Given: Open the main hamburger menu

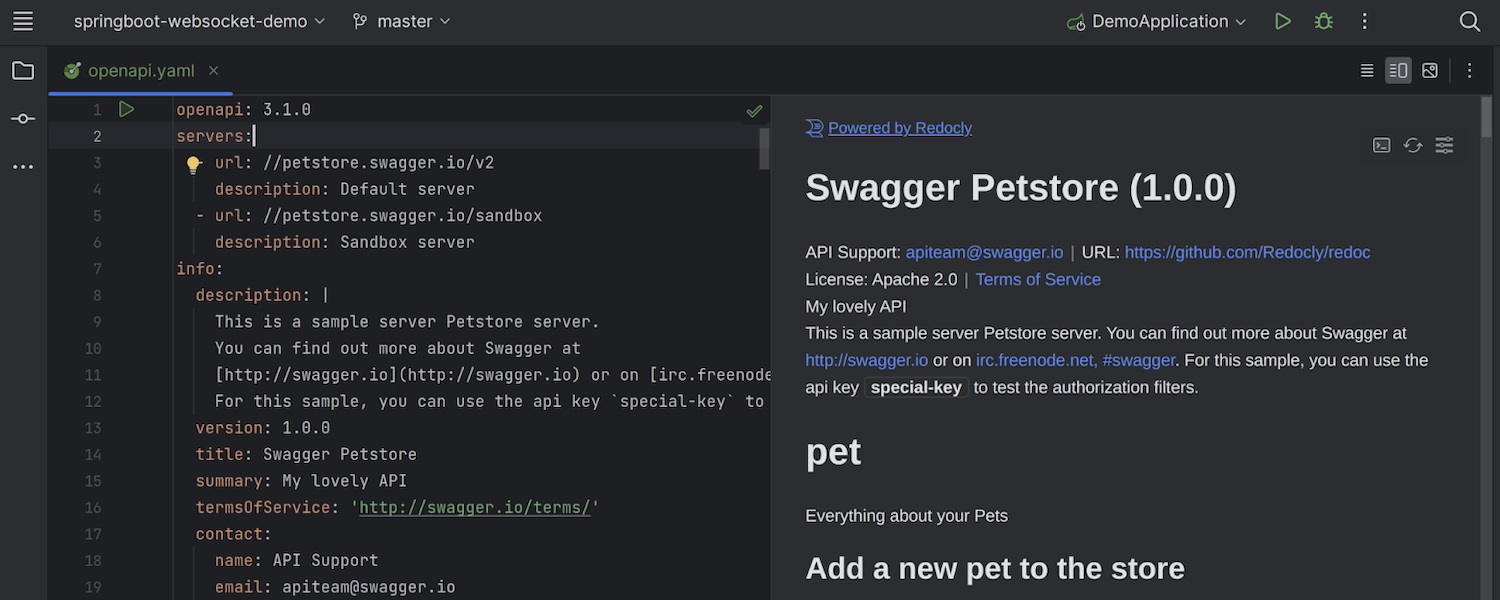Looking at the screenshot, I should click(x=23, y=21).
